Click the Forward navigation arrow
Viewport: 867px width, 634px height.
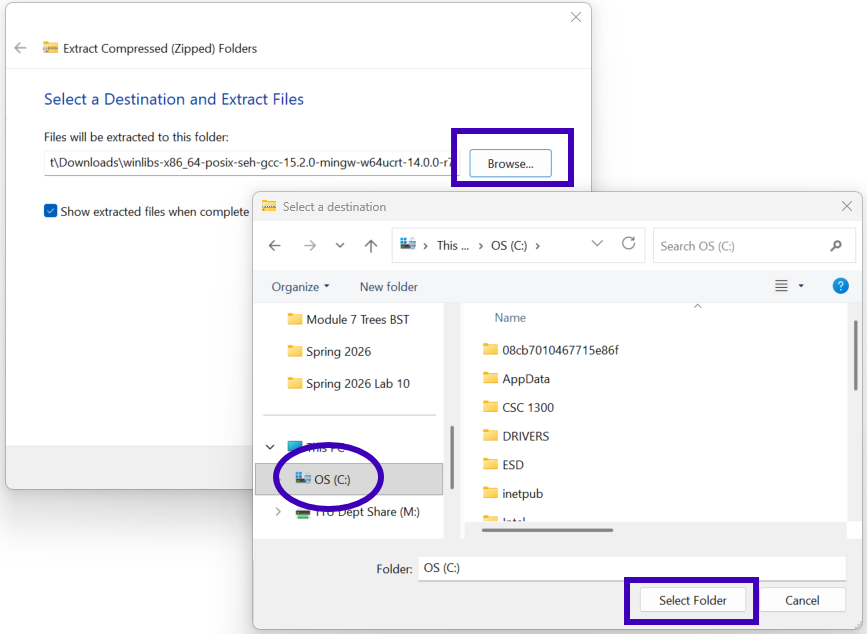[x=309, y=245]
